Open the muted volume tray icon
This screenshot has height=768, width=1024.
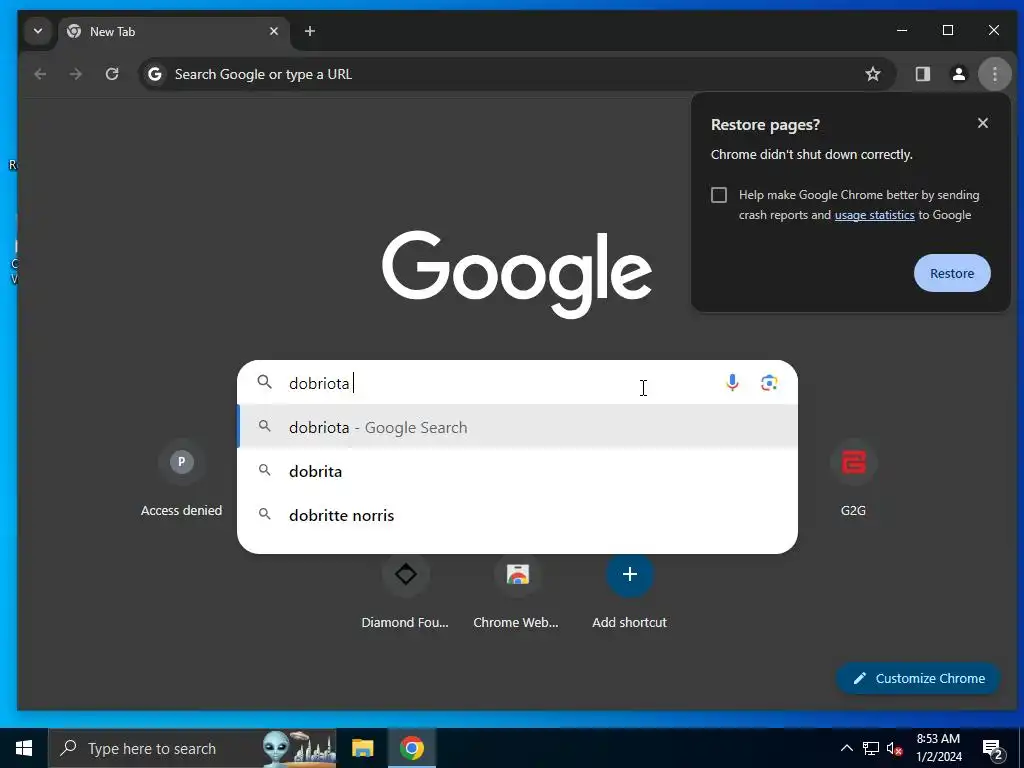pyautogui.click(x=895, y=748)
